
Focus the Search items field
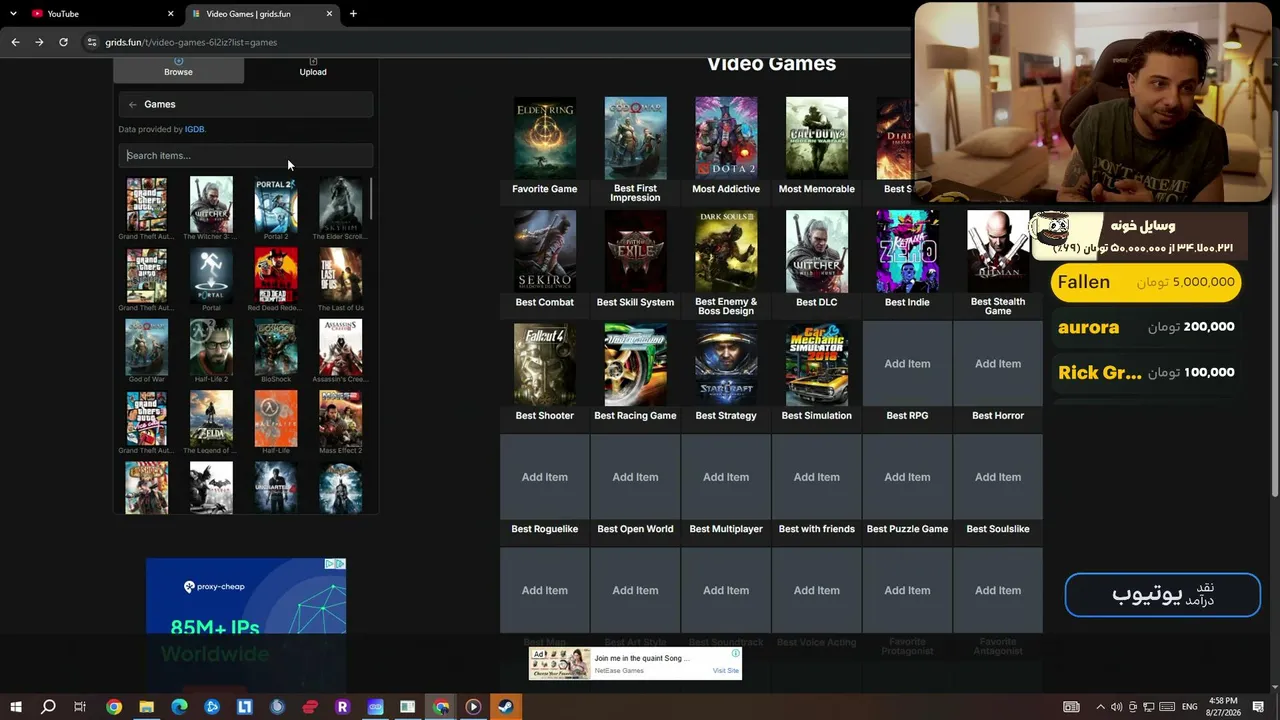(x=246, y=155)
